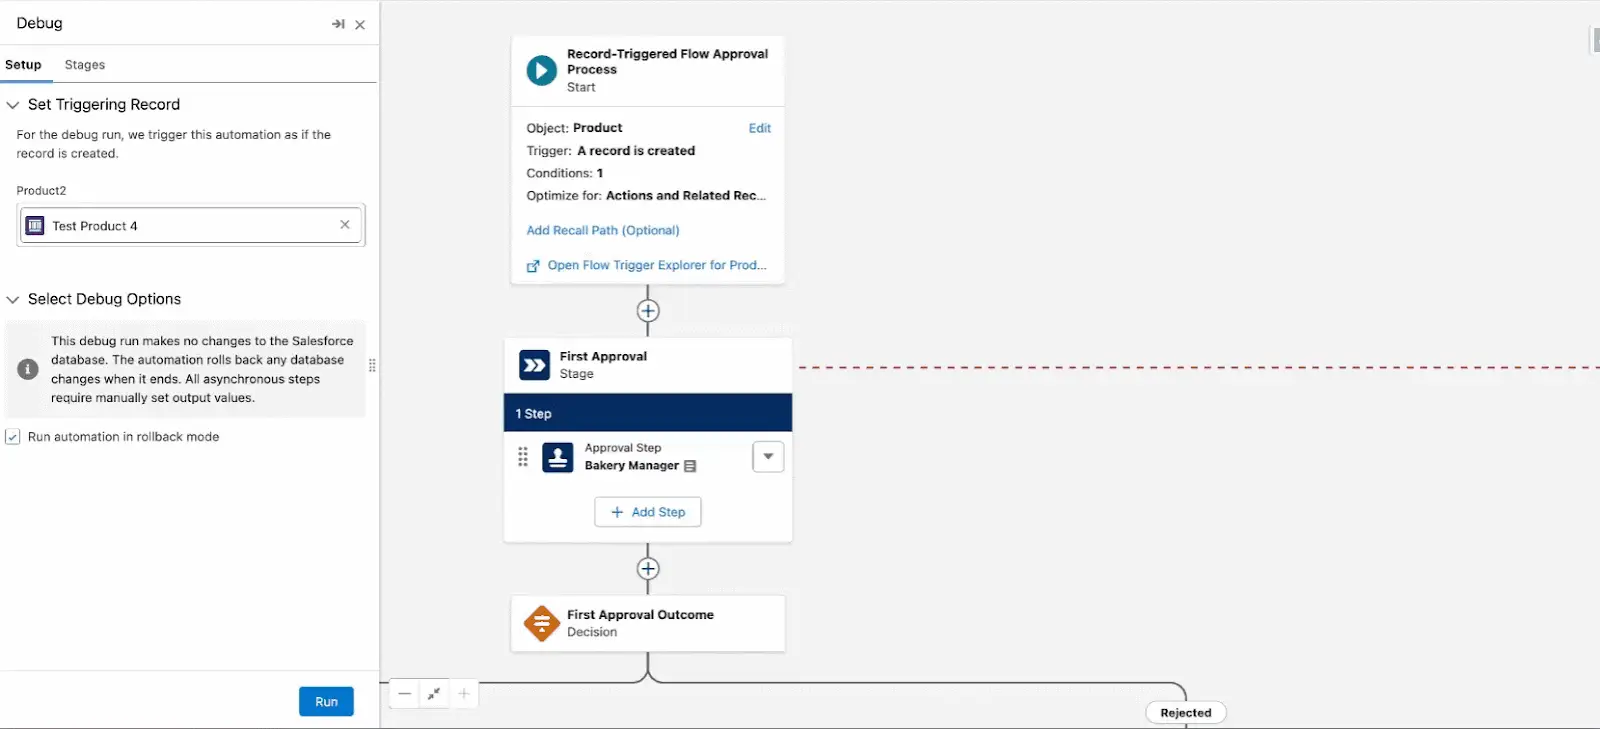1600x729 pixels.
Task: Switch to the Stages tab
Action: pyautogui.click(x=85, y=65)
